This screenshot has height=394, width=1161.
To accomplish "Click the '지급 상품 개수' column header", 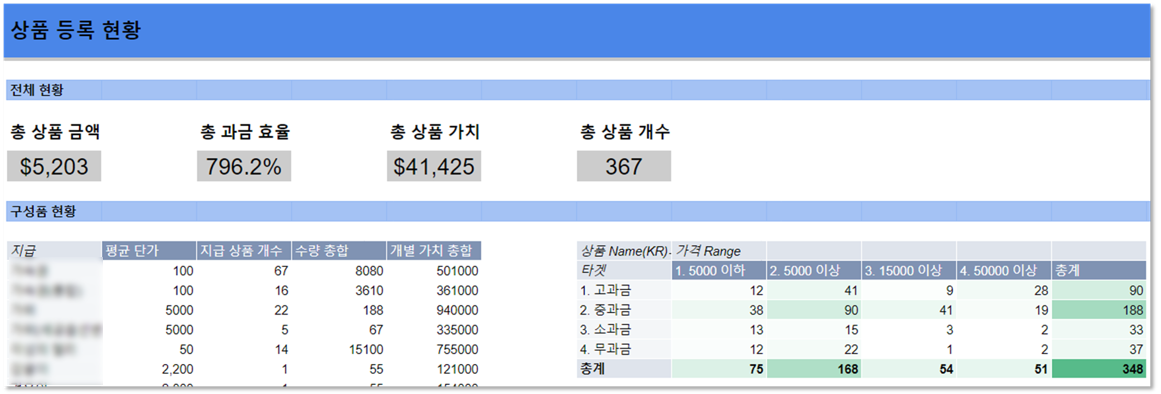I will coord(244,250).
